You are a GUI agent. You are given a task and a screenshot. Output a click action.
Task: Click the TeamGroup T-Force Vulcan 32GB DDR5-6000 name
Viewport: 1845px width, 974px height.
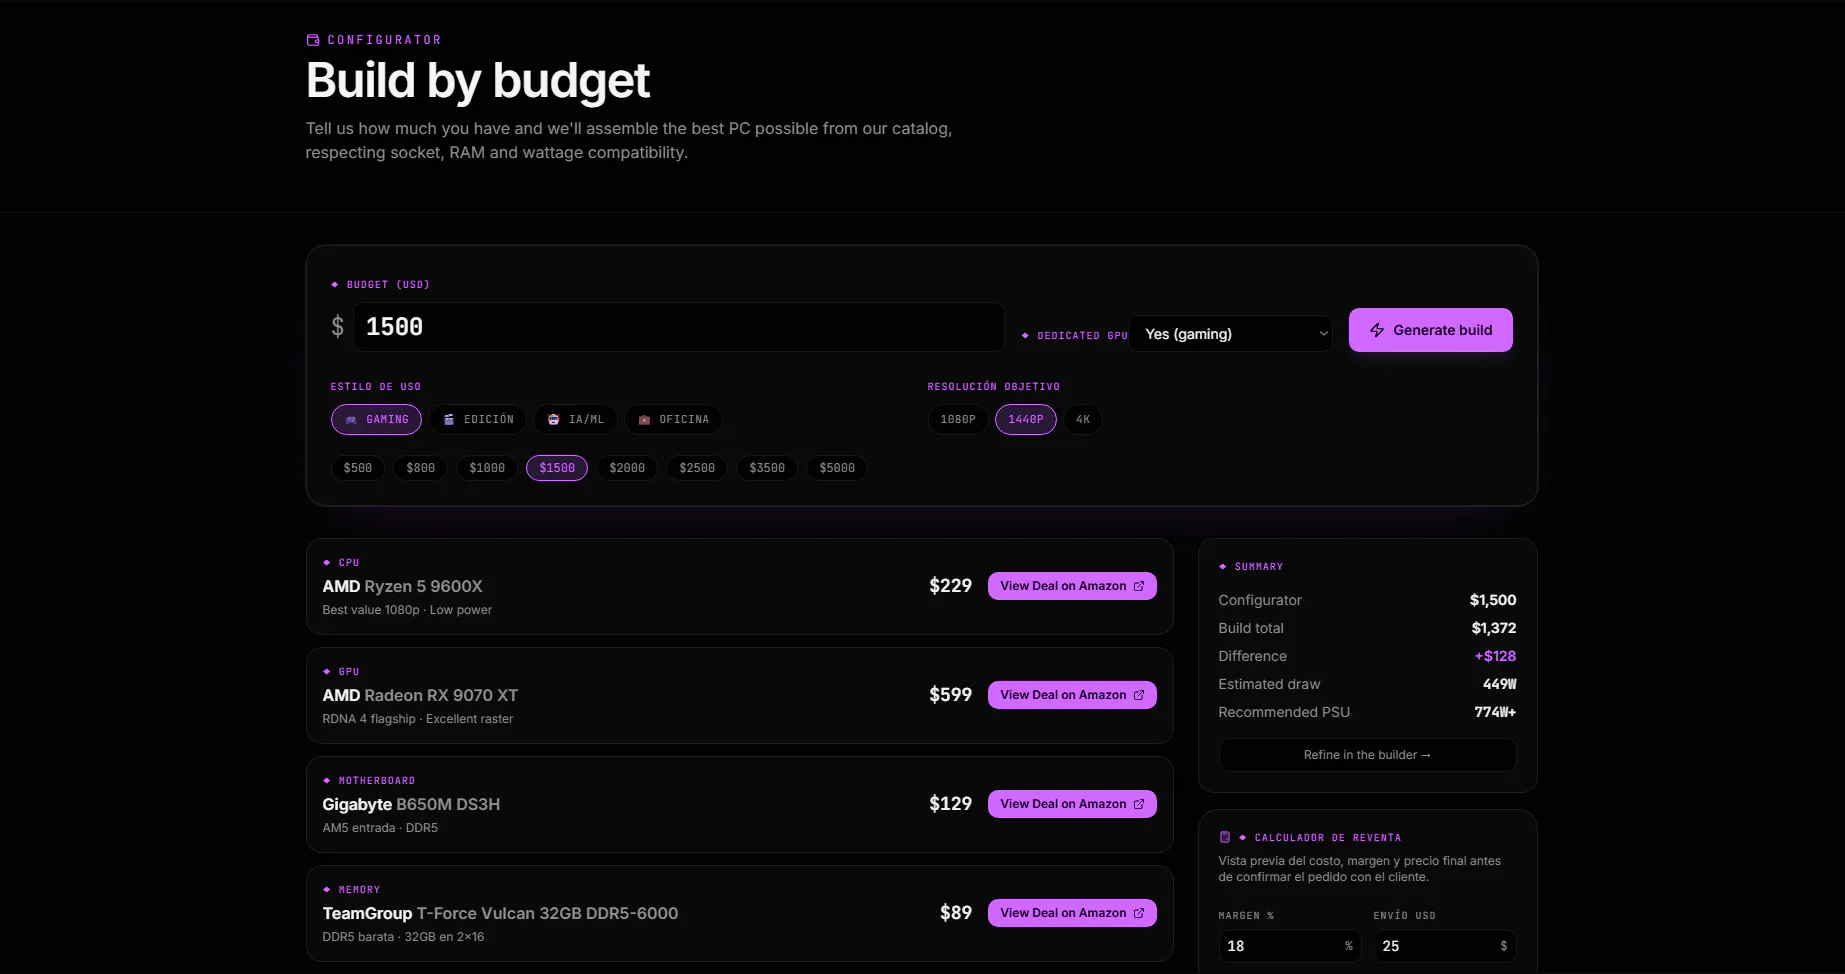tap(500, 913)
